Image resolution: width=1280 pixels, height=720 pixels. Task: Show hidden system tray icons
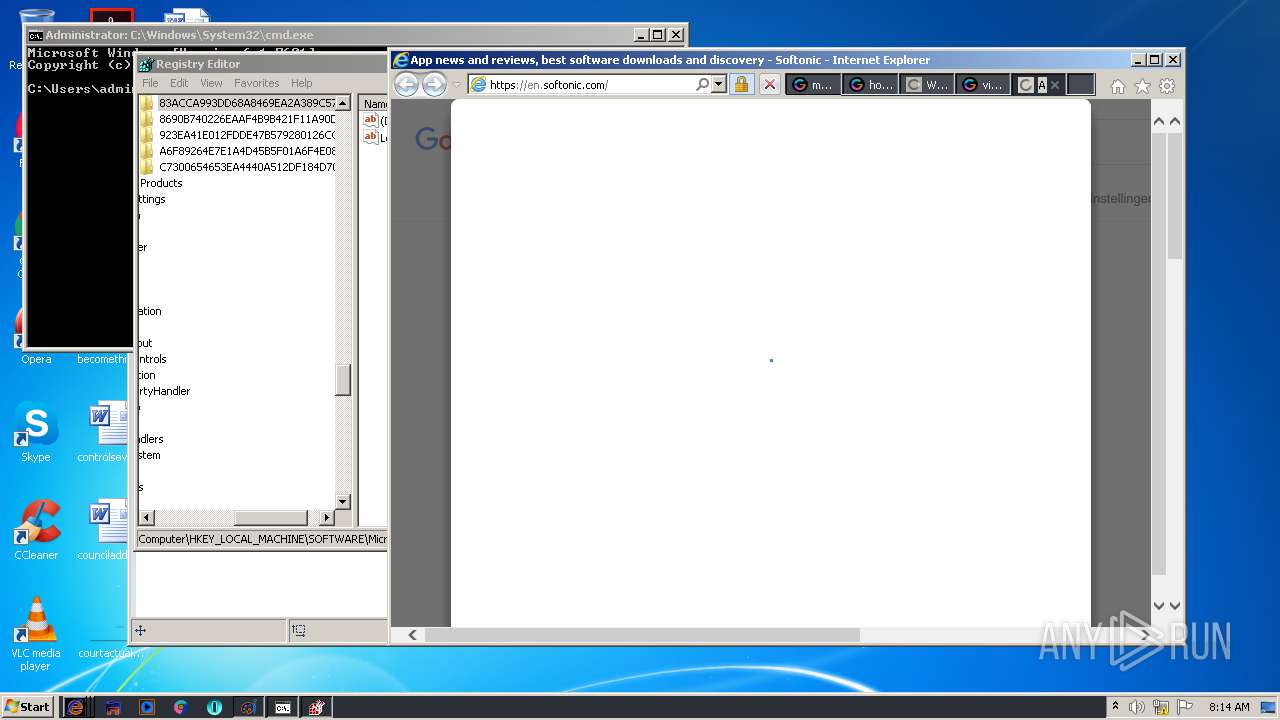click(x=1115, y=707)
